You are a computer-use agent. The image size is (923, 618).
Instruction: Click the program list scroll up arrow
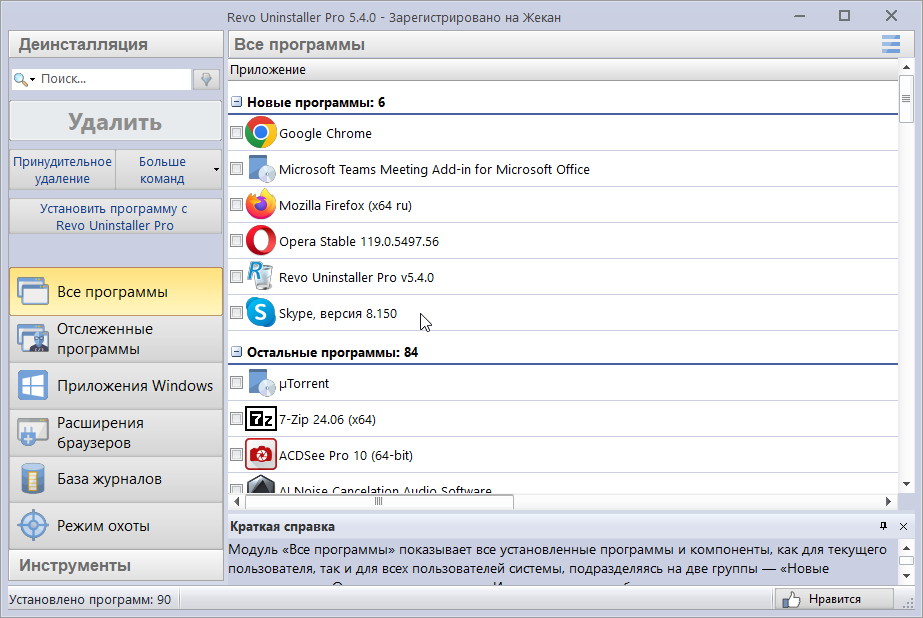[x=906, y=67]
